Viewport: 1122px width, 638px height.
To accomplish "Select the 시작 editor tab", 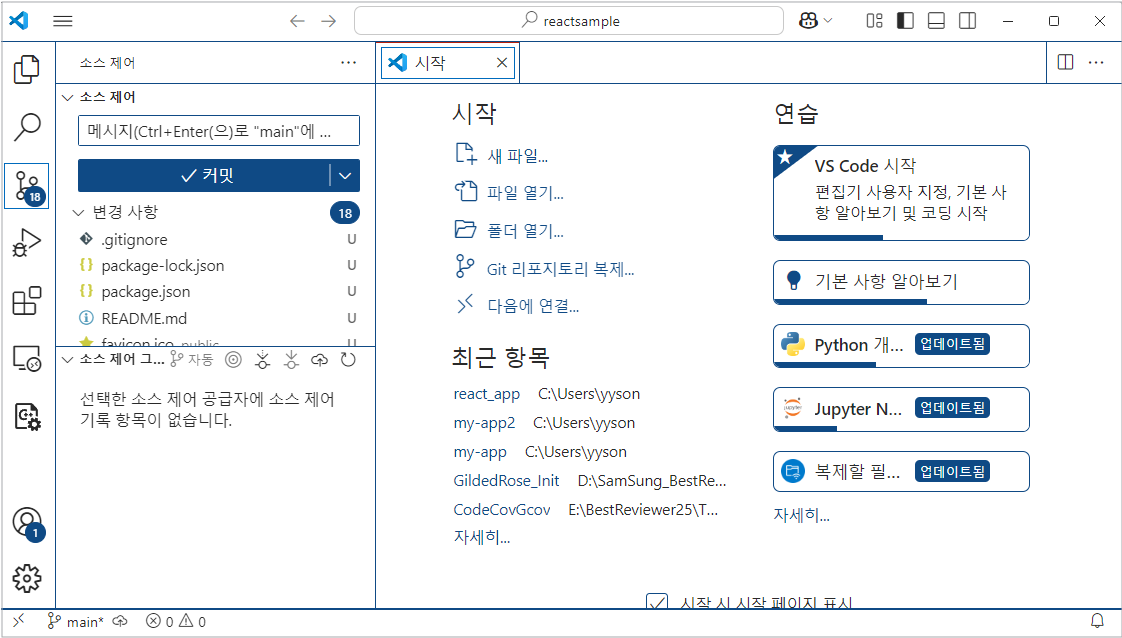I will click(447, 63).
